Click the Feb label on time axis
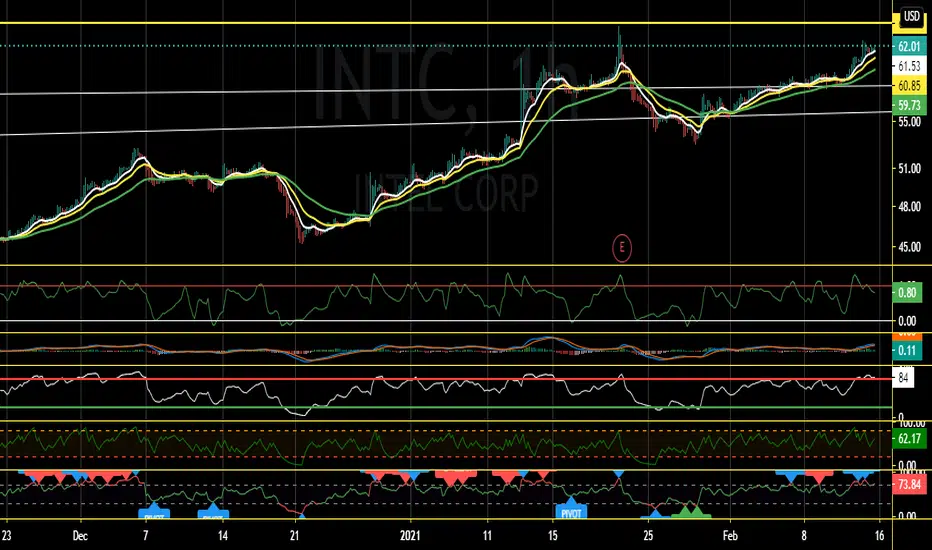 [x=730, y=536]
